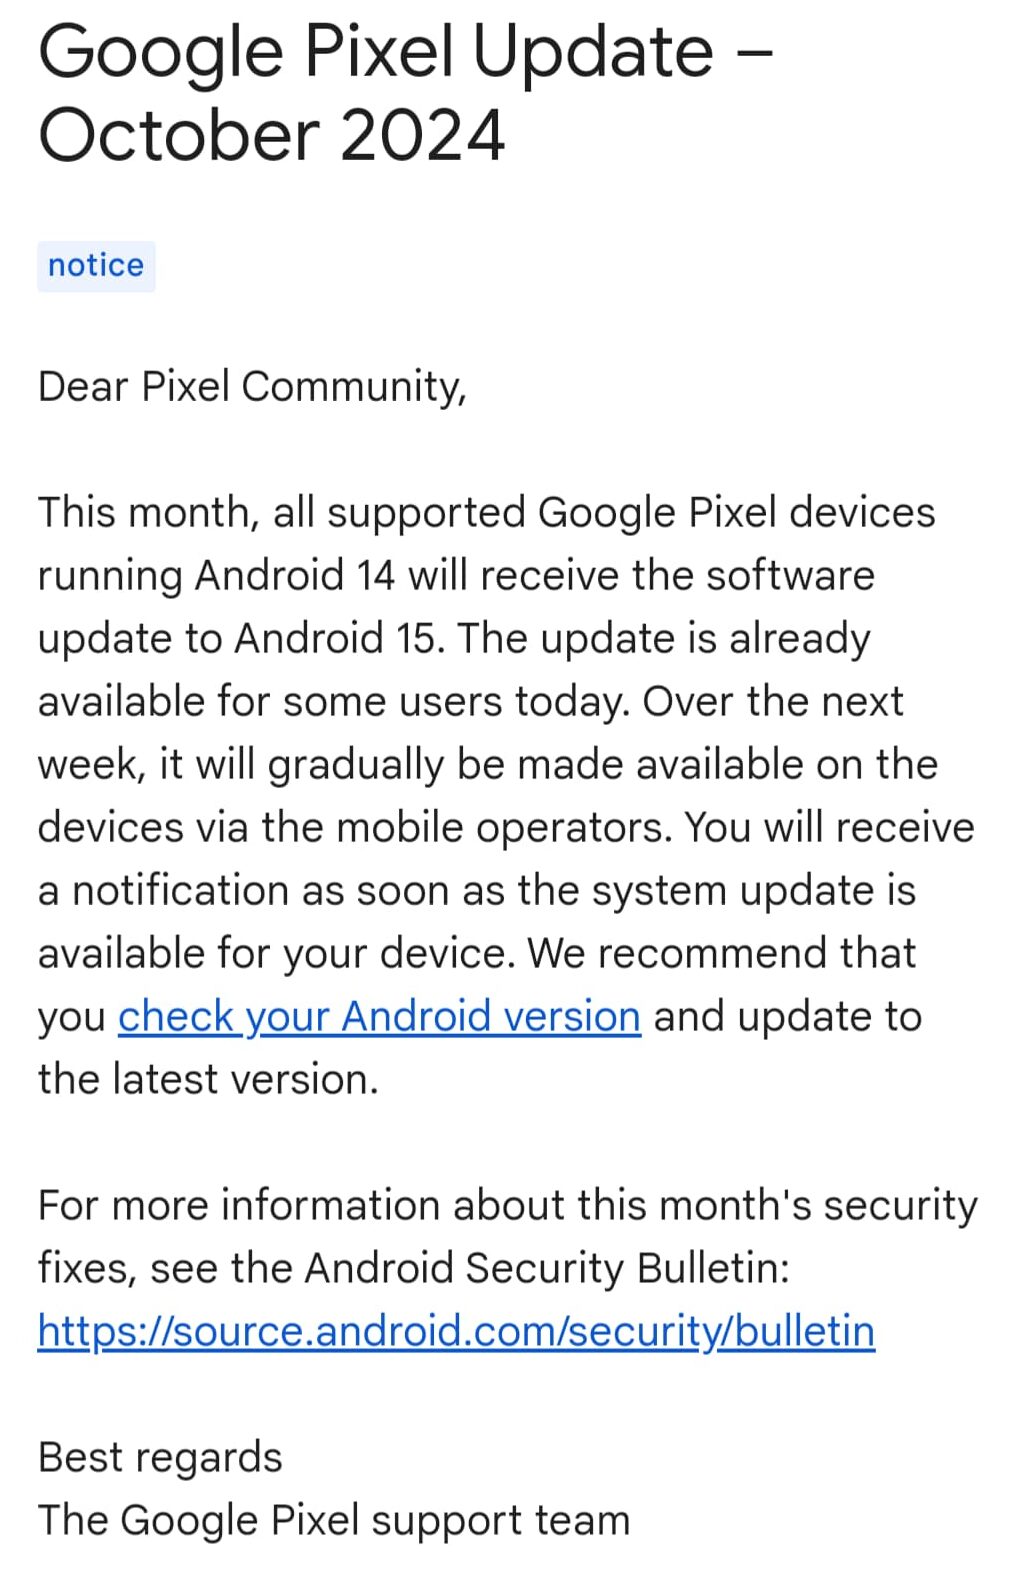Screen dimensions: 1029x1573
Task: Open the source.android.com security bulletin URL
Action: pyautogui.click(x=456, y=1332)
